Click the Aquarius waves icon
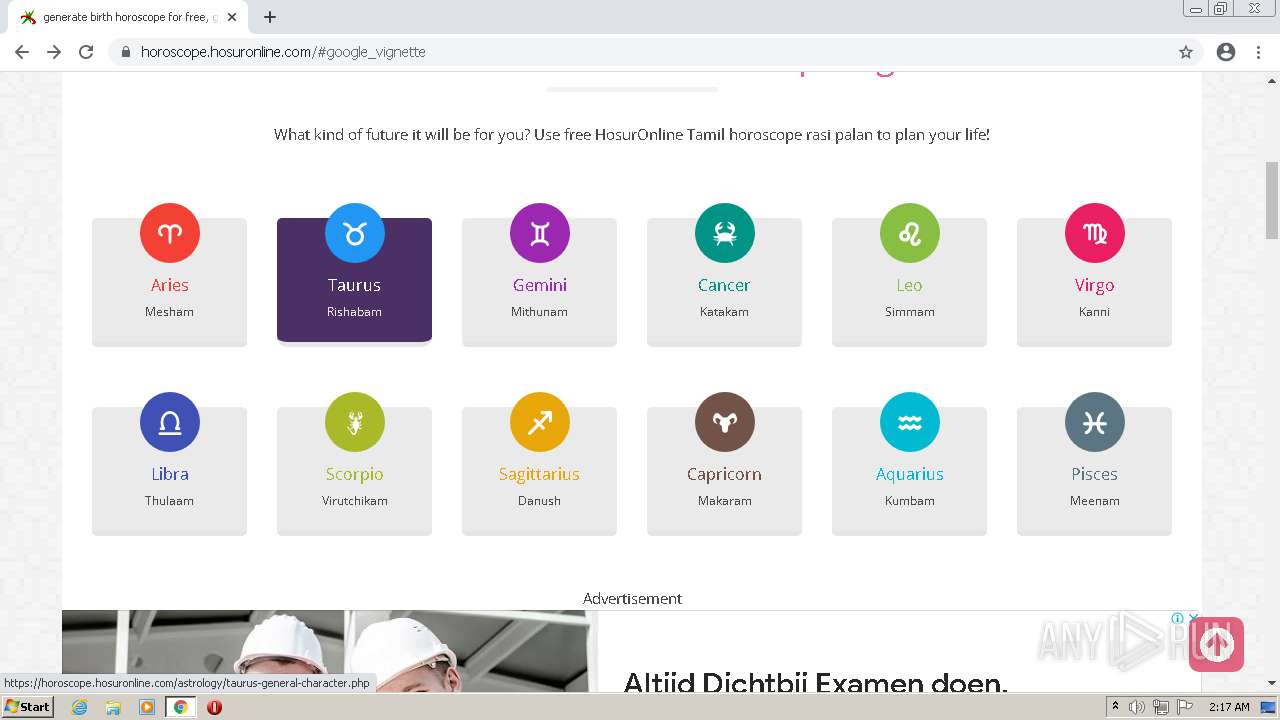This screenshot has width=1280, height=720. pyautogui.click(x=910, y=422)
